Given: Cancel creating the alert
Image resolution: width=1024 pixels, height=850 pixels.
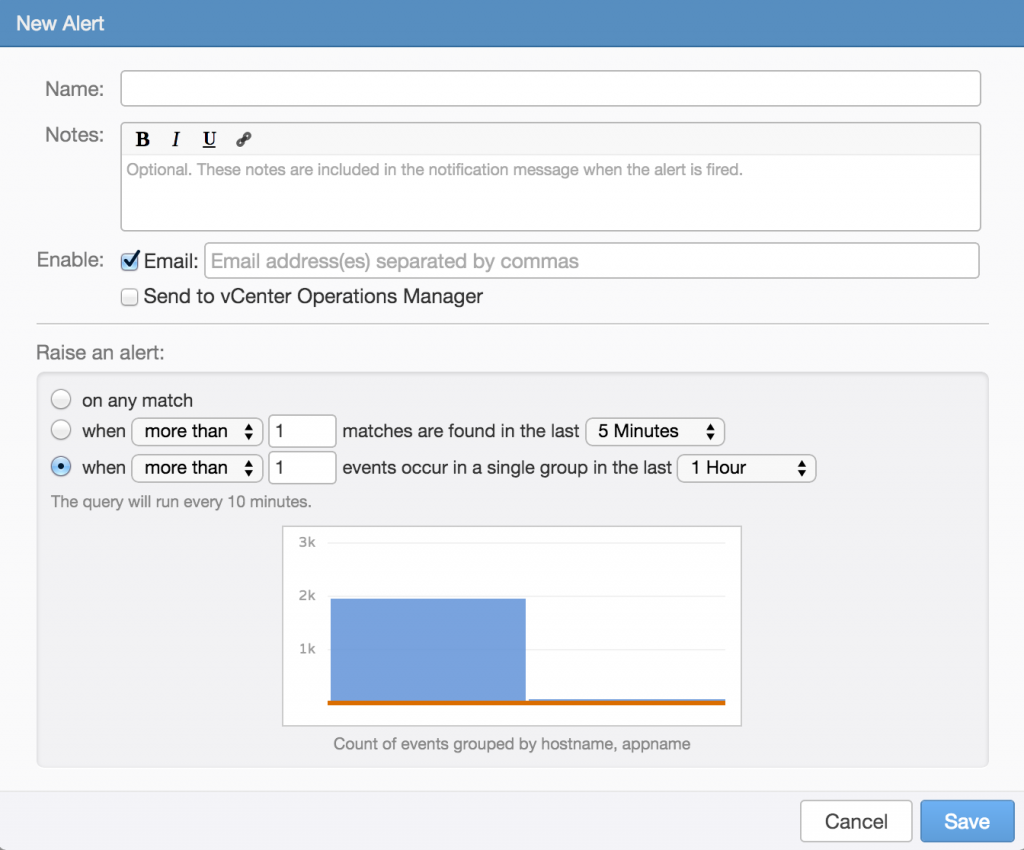Looking at the screenshot, I should tap(856, 820).
